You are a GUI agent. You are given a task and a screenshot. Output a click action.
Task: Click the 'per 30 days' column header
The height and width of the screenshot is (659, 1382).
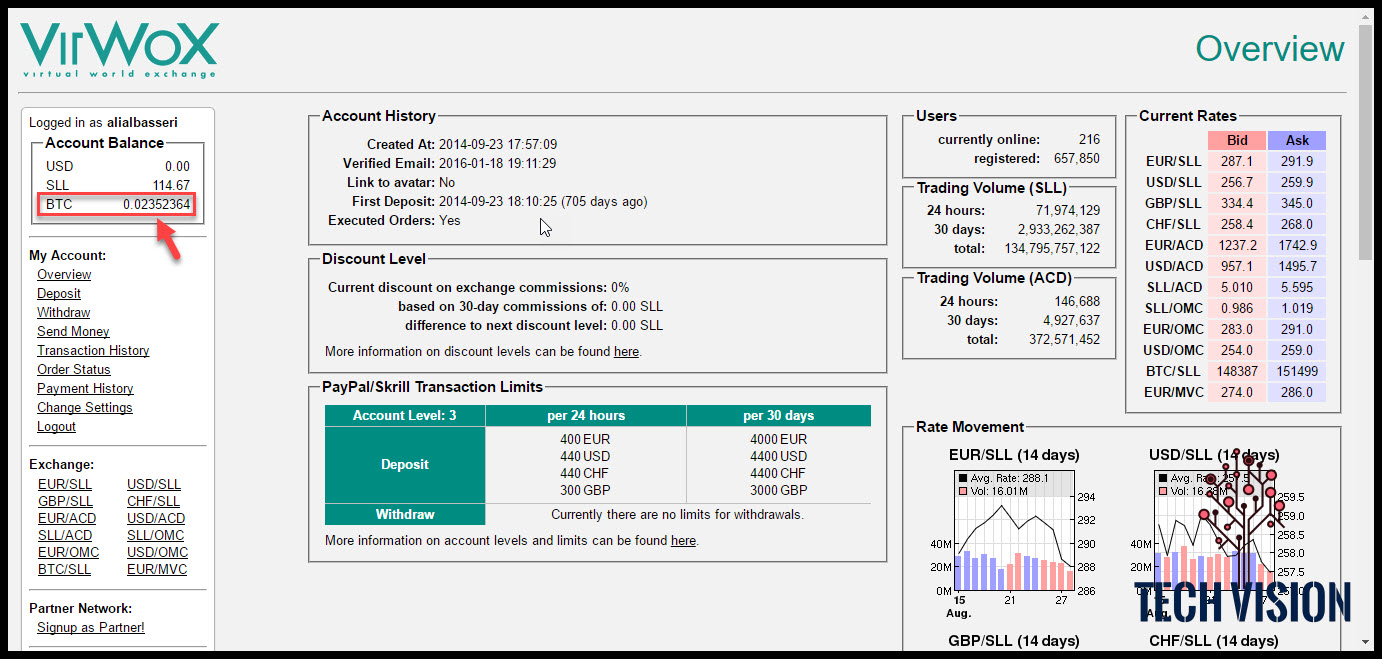[x=778, y=415]
